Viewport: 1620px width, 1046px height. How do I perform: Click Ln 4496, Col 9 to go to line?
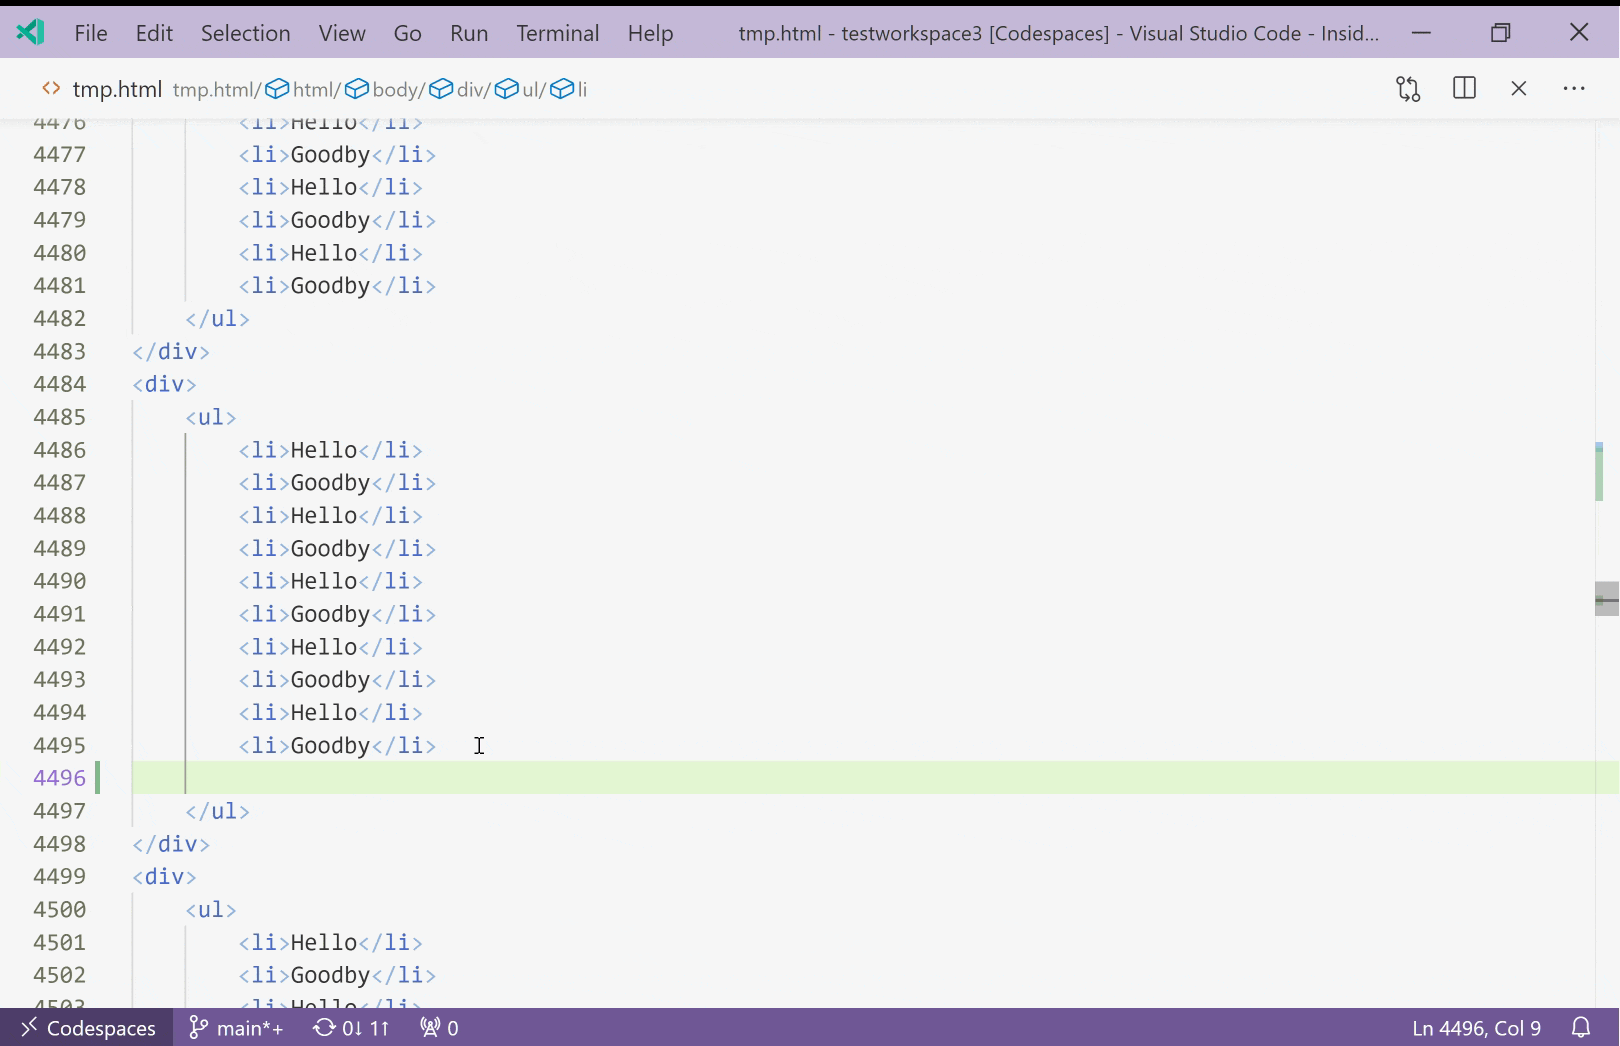[x=1477, y=1028]
